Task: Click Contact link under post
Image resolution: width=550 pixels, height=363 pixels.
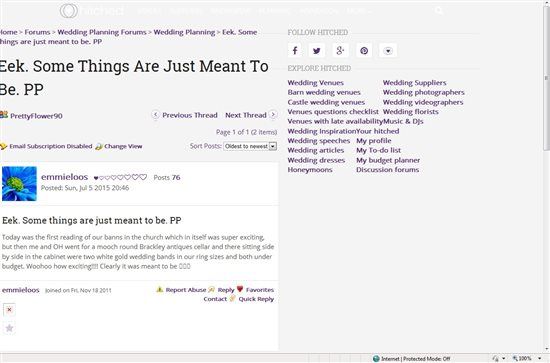Action: pyautogui.click(x=215, y=299)
